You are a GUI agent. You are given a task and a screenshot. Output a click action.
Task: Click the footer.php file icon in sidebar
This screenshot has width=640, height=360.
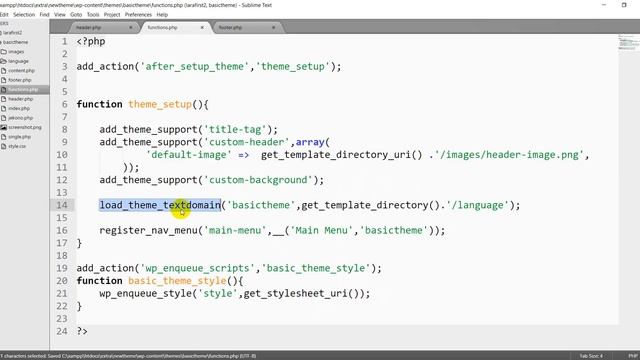4,80
